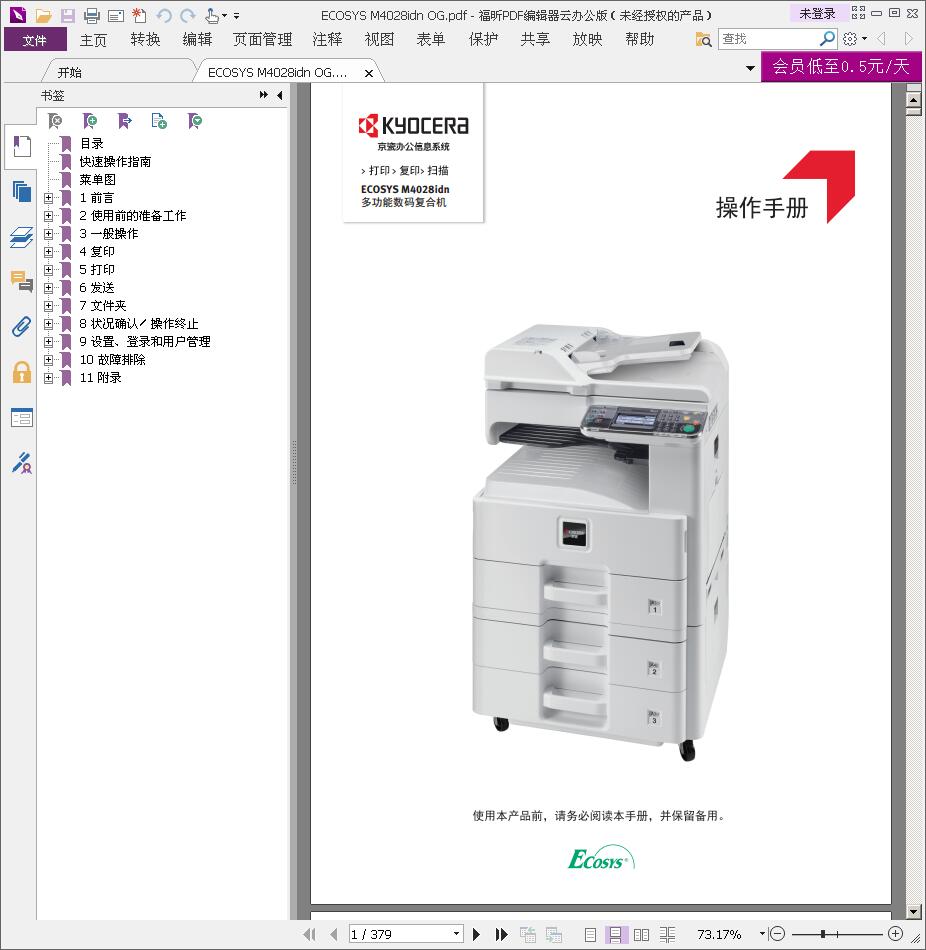Open the Page thumbnails panel icon

22,191
